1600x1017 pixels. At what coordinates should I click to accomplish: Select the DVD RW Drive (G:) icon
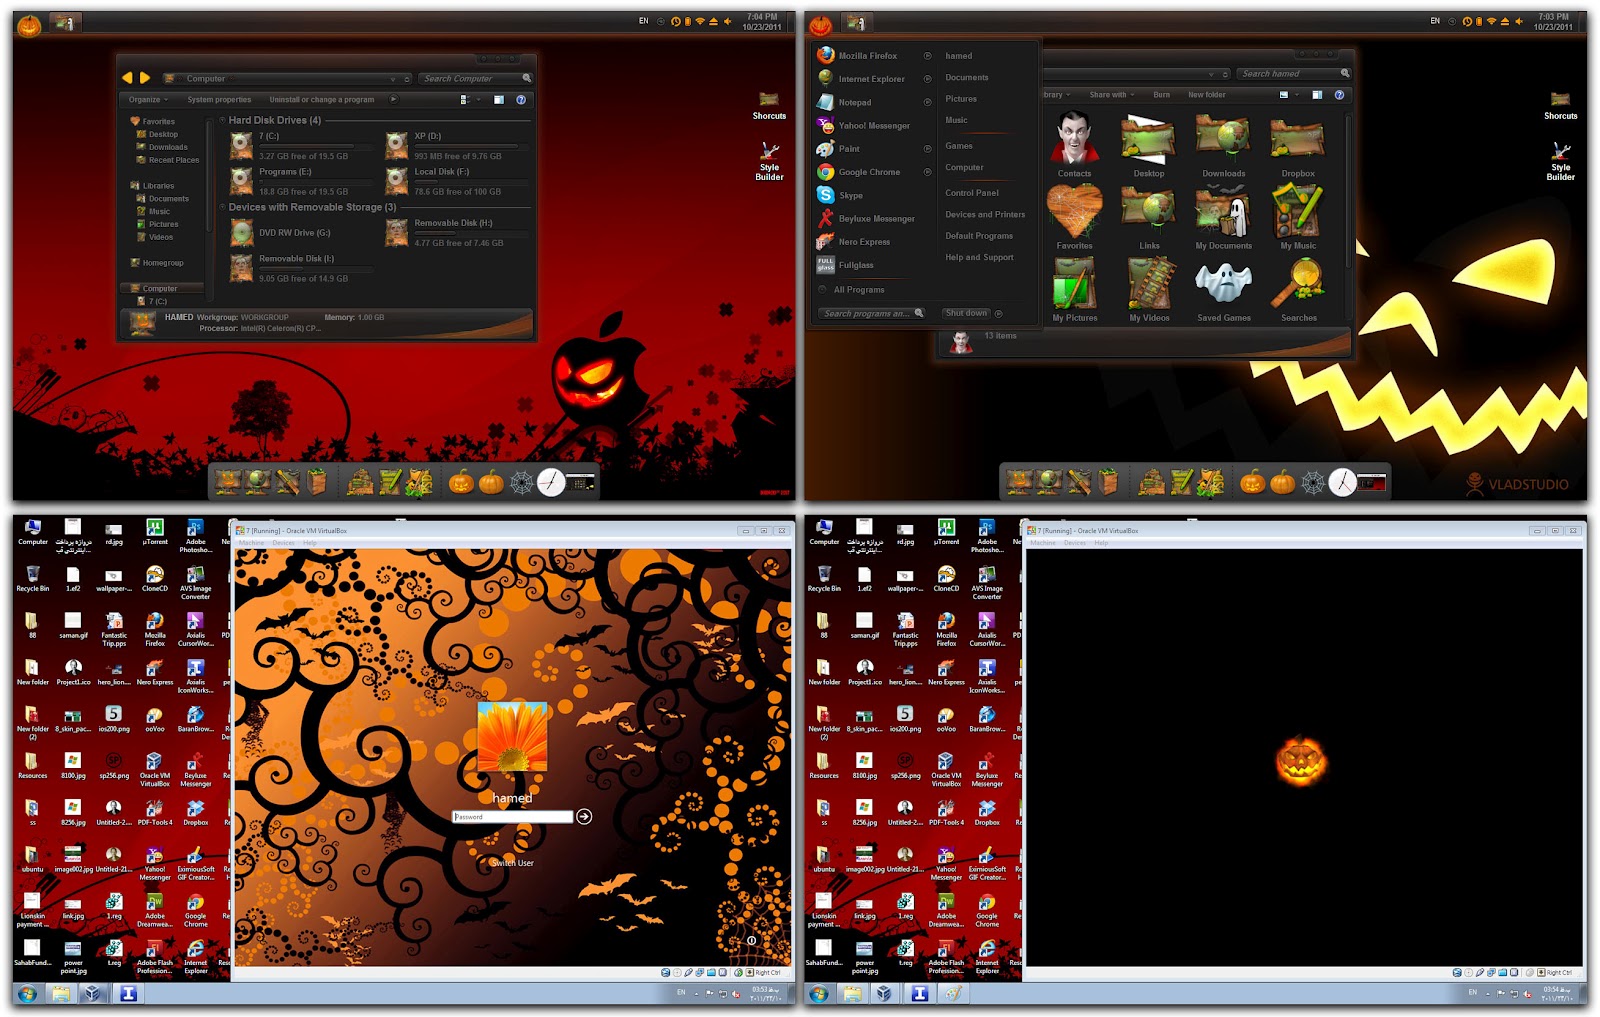point(242,233)
